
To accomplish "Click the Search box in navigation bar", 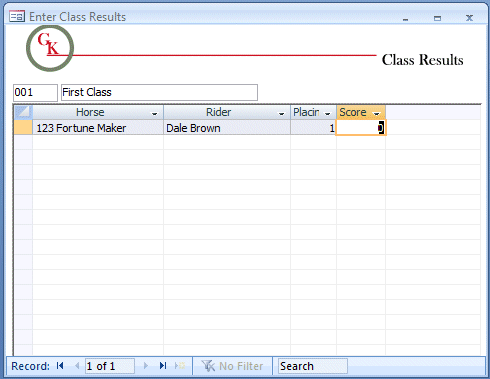I will pos(313,366).
